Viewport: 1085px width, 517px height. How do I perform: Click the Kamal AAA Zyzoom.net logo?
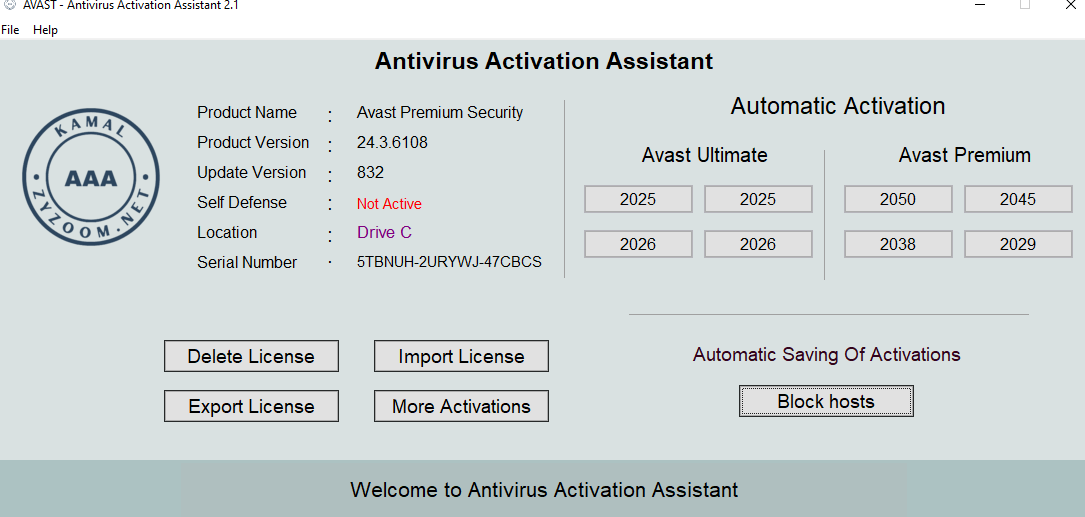tap(91, 177)
